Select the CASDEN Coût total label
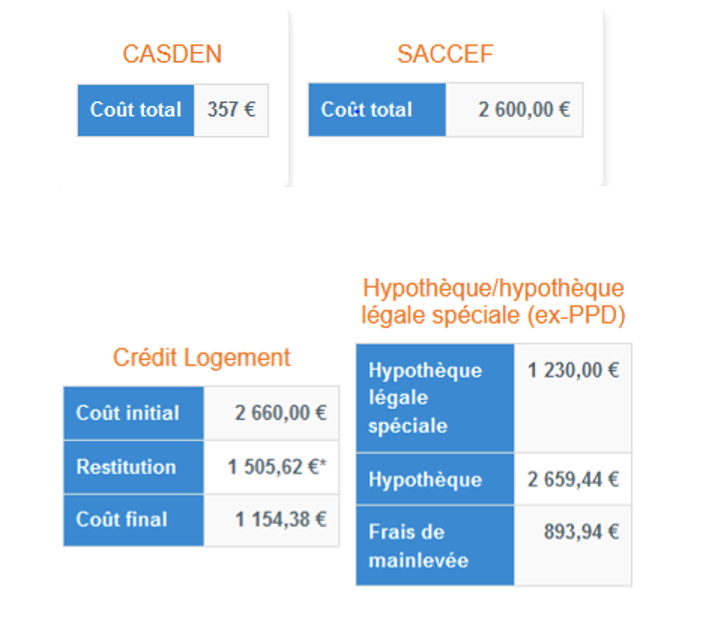 pyautogui.click(x=136, y=110)
